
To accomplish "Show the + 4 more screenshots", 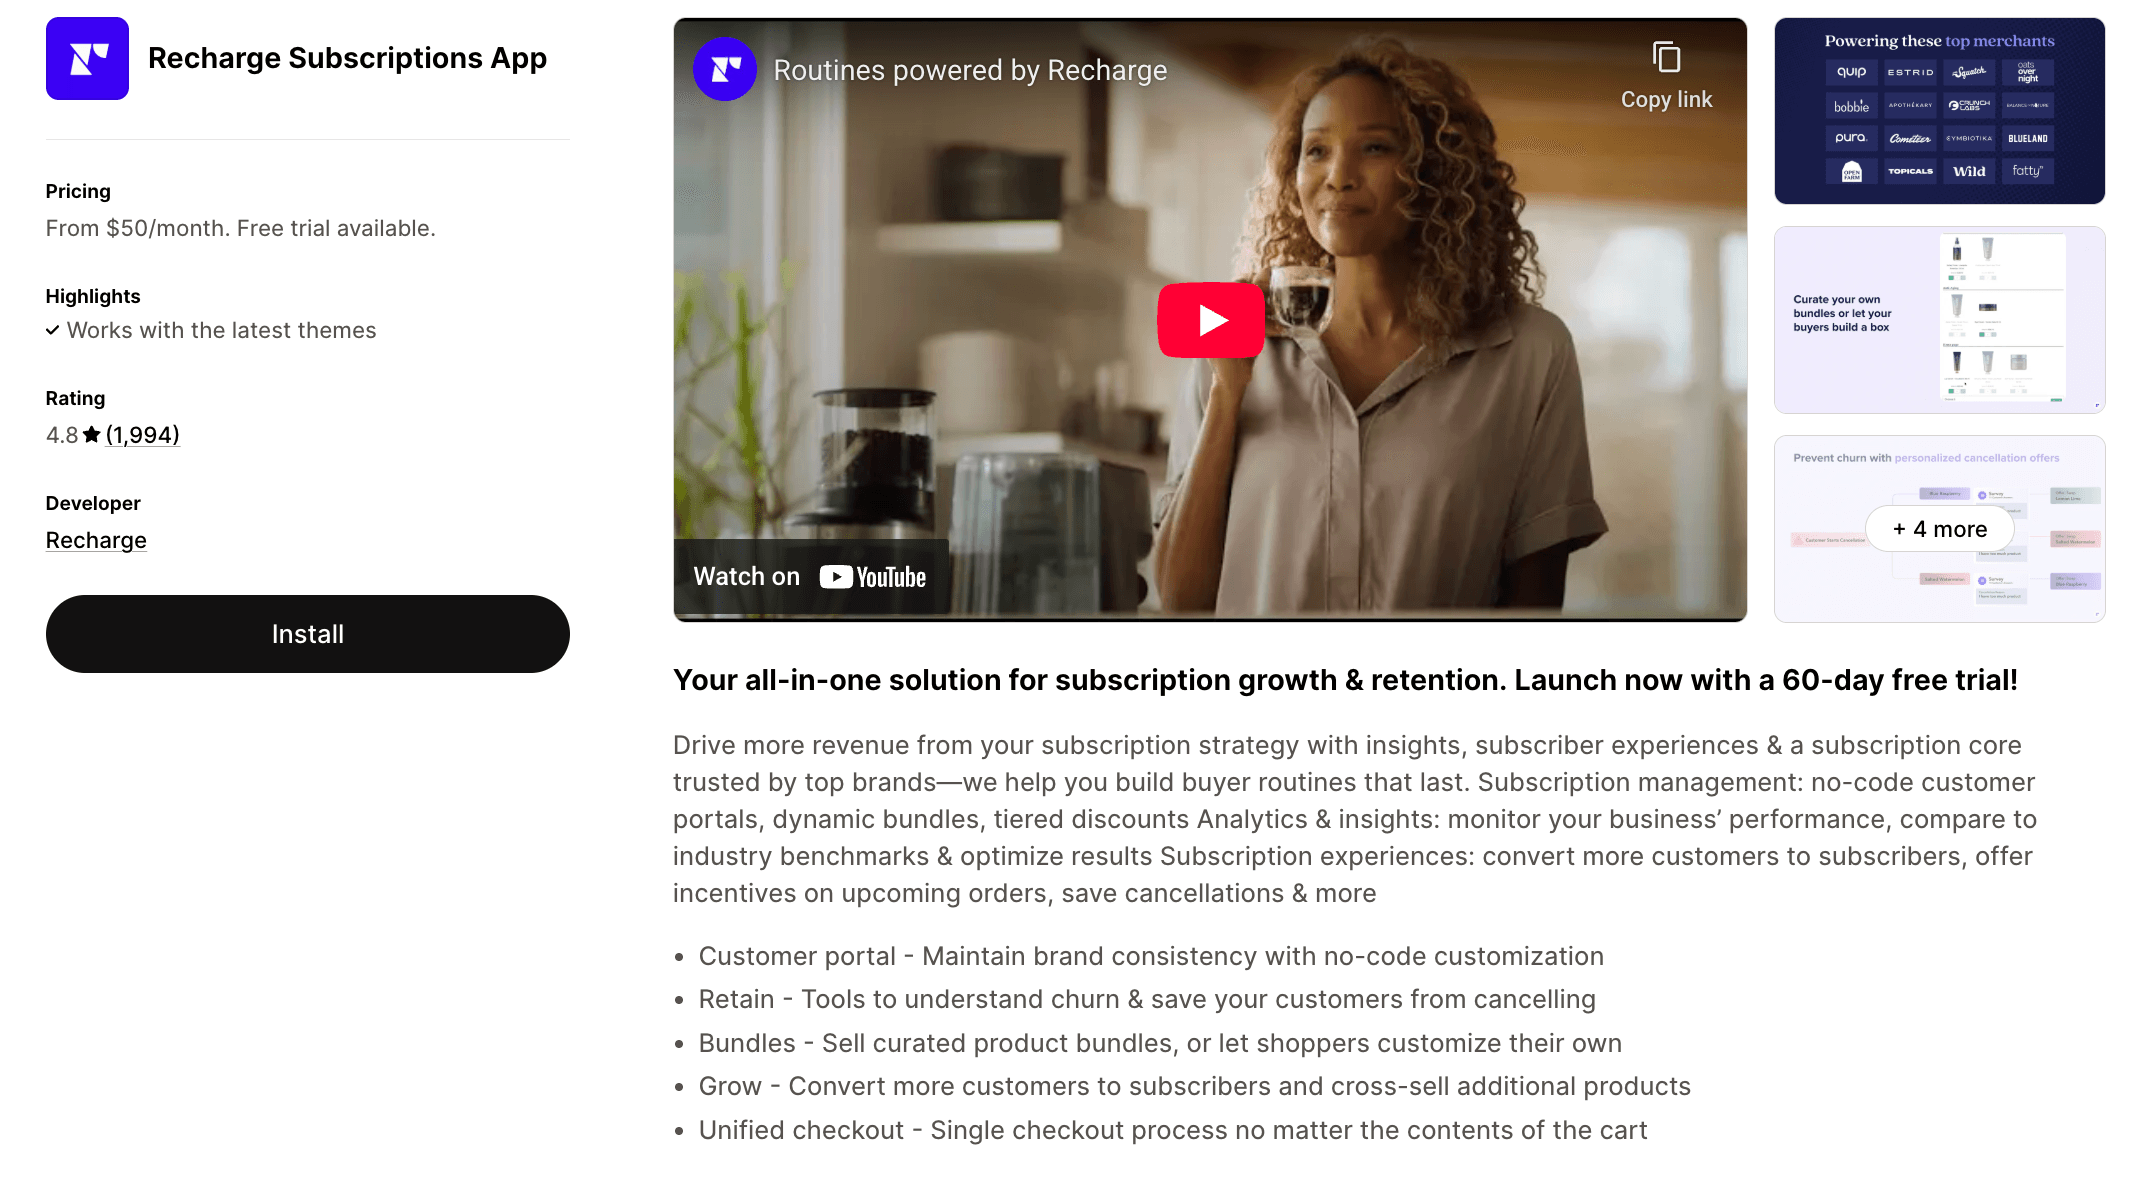I will point(1939,529).
